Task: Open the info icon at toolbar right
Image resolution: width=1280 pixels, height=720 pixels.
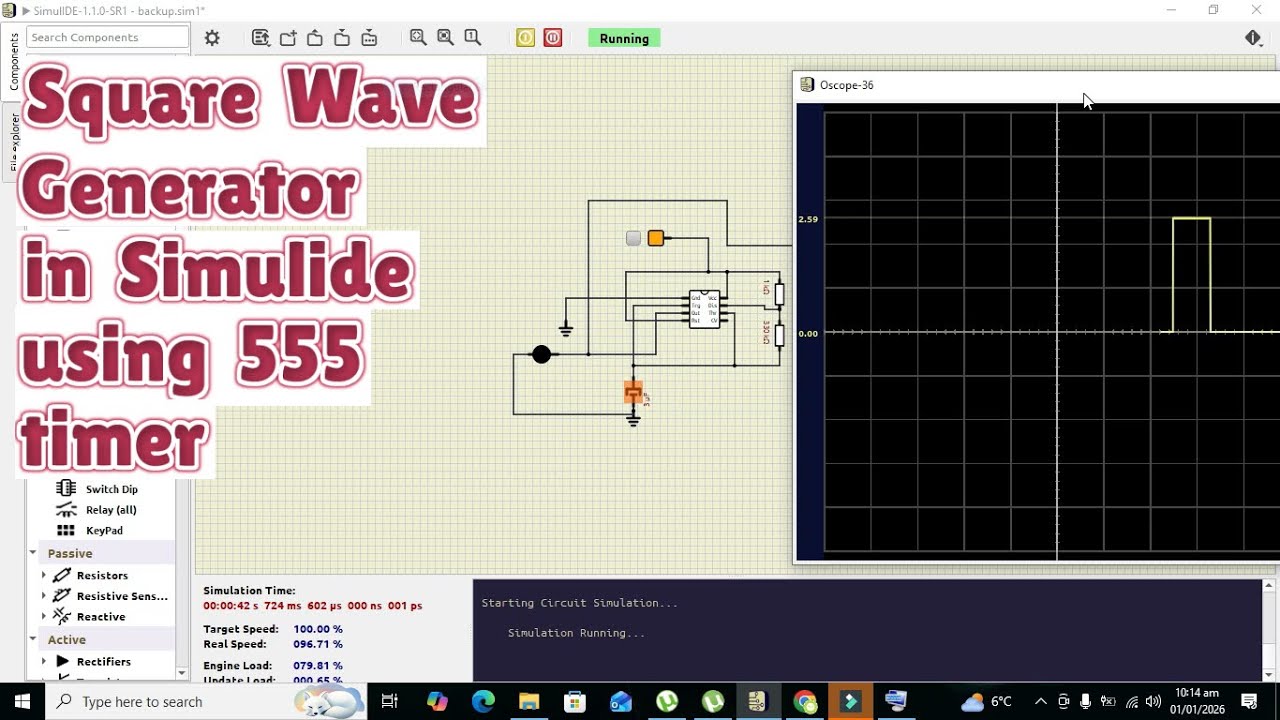Action: 1253,38
